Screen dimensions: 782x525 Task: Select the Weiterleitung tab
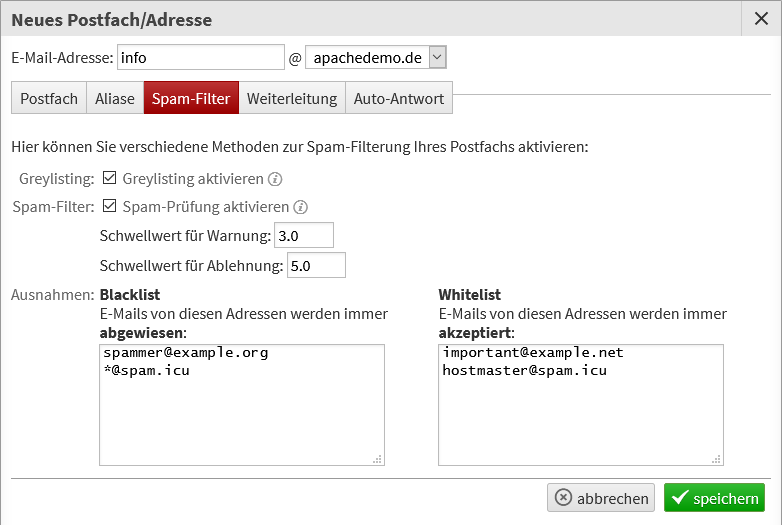click(292, 98)
